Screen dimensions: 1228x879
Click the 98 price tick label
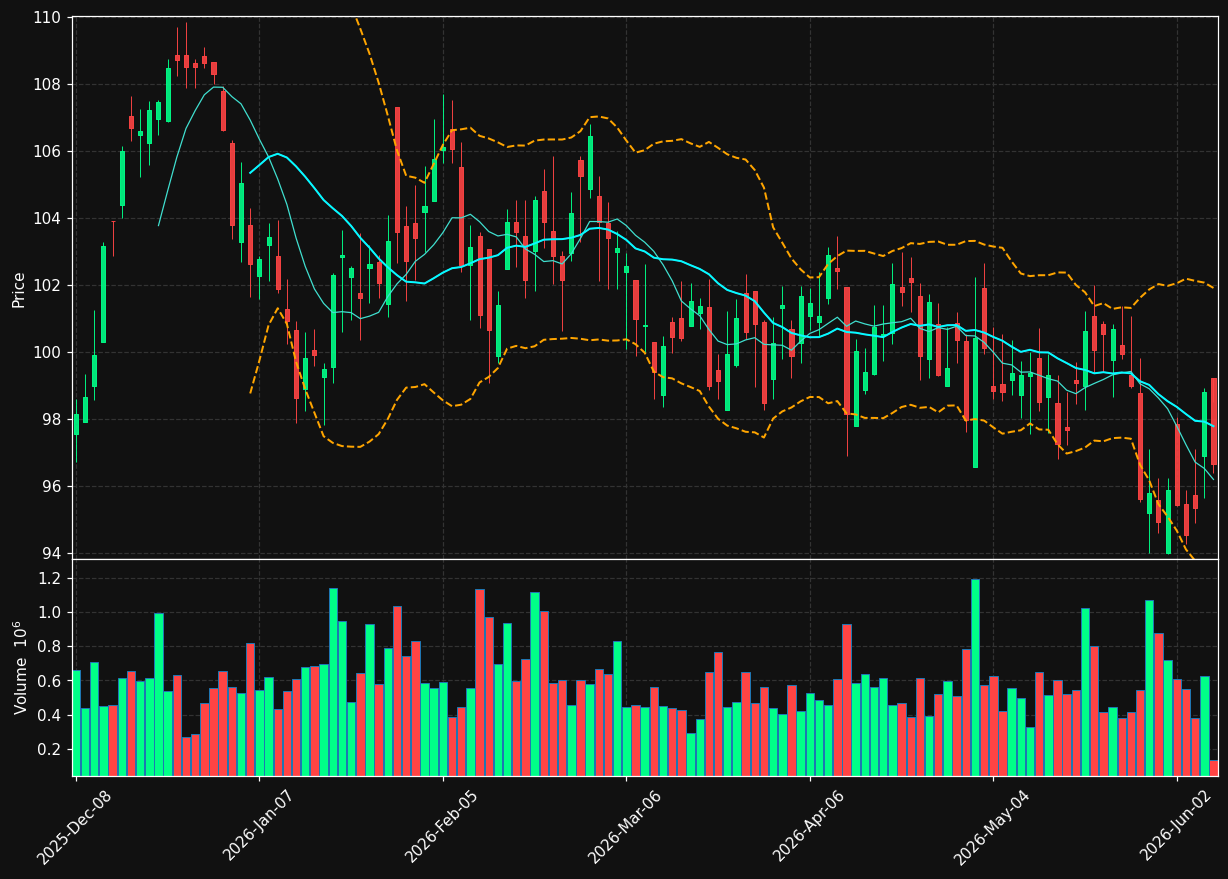[x=51, y=420]
